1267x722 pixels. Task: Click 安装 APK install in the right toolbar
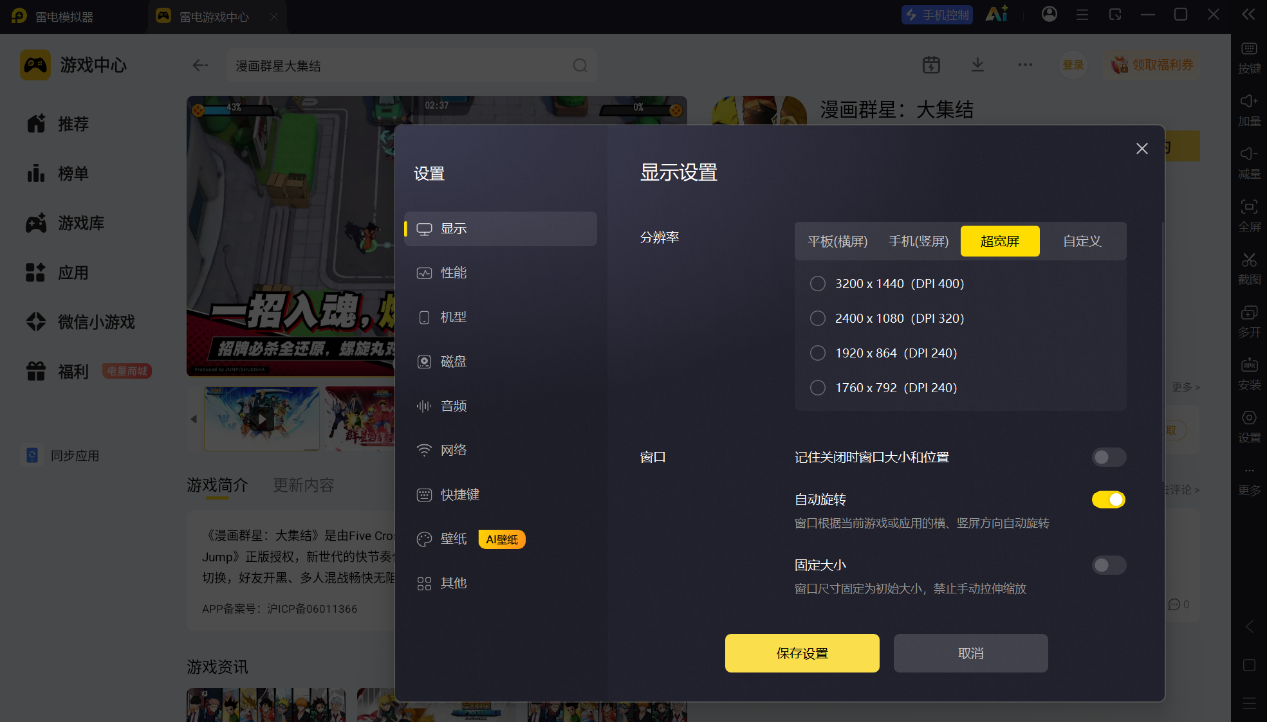(x=1249, y=373)
